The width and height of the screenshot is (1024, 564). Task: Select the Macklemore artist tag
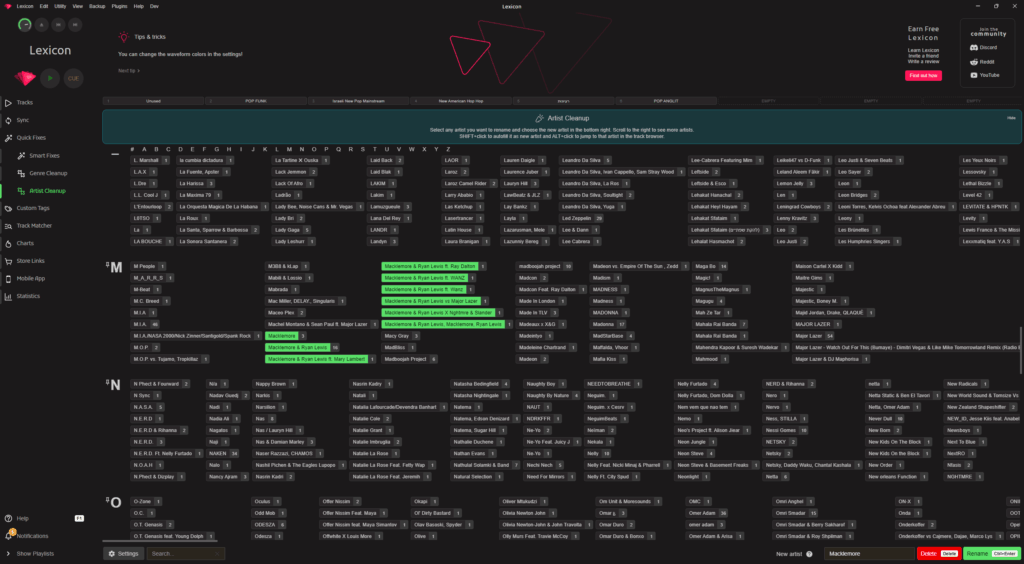283,336
